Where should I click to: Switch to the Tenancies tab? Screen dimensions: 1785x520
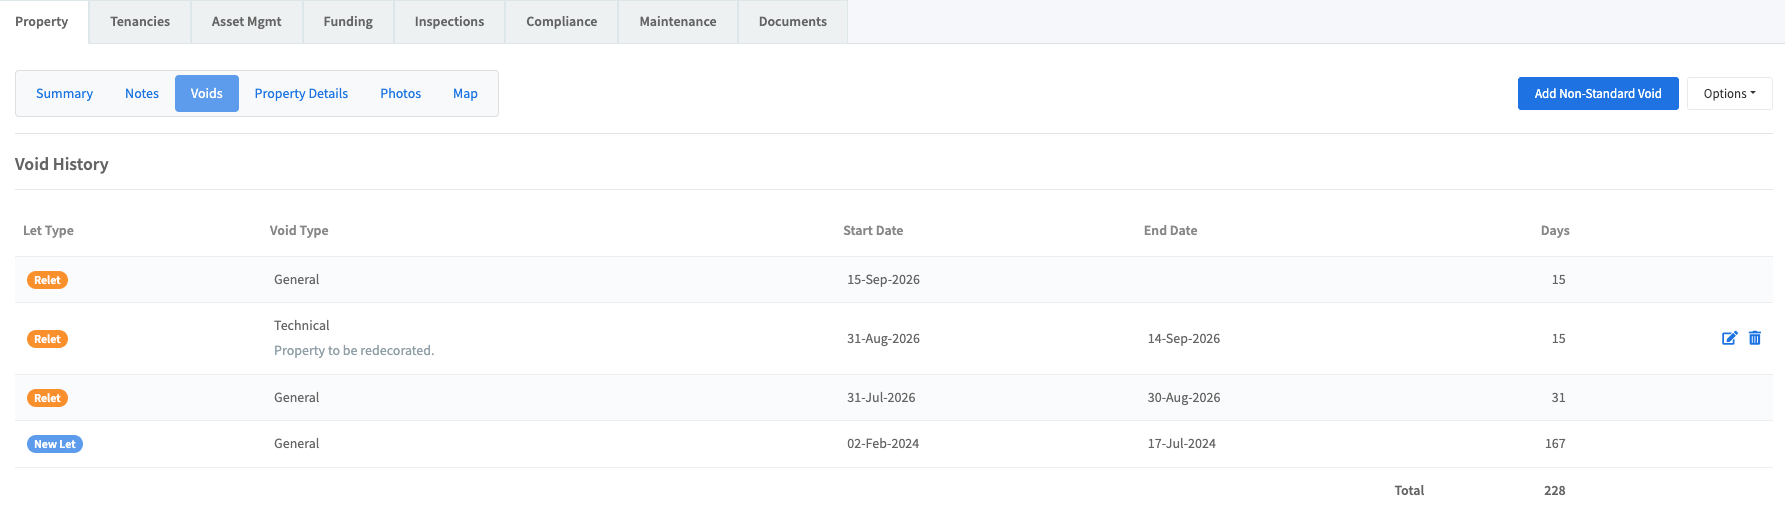click(140, 21)
